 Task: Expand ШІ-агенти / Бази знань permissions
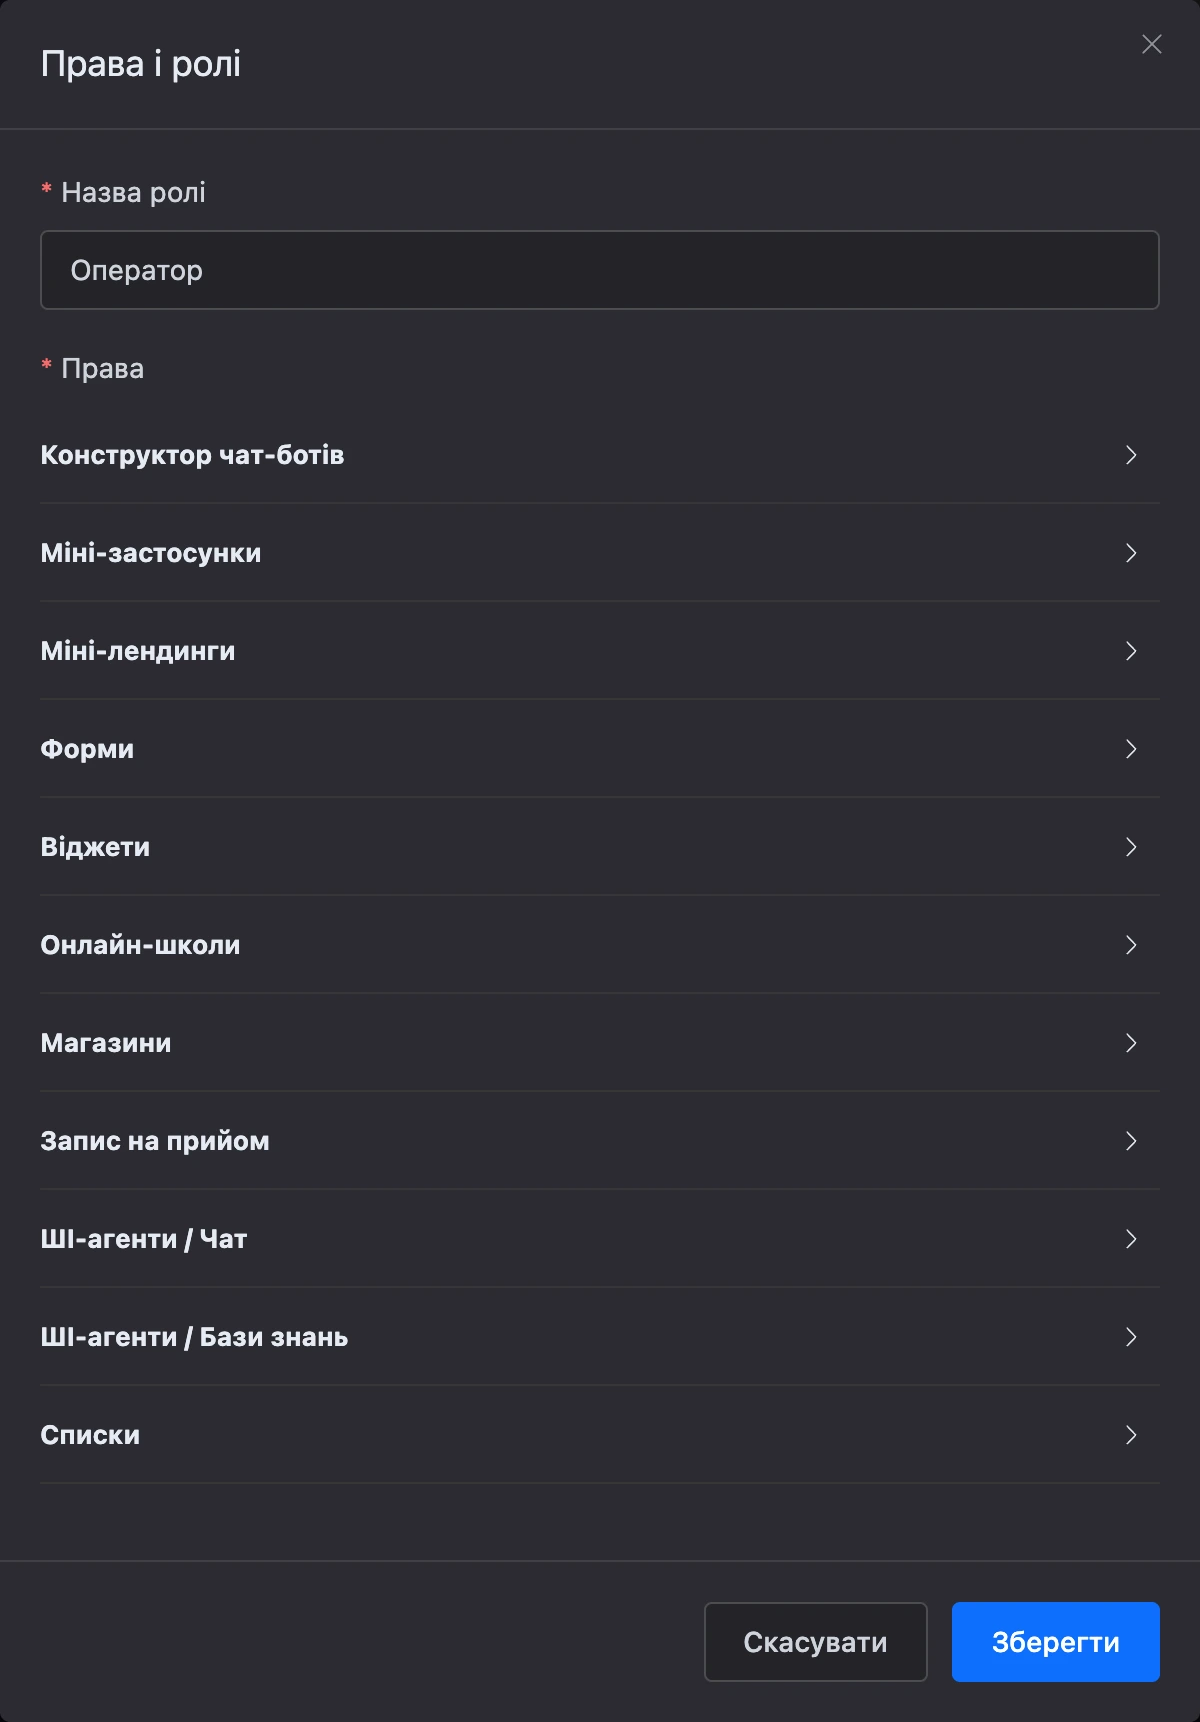(600, 1337)
